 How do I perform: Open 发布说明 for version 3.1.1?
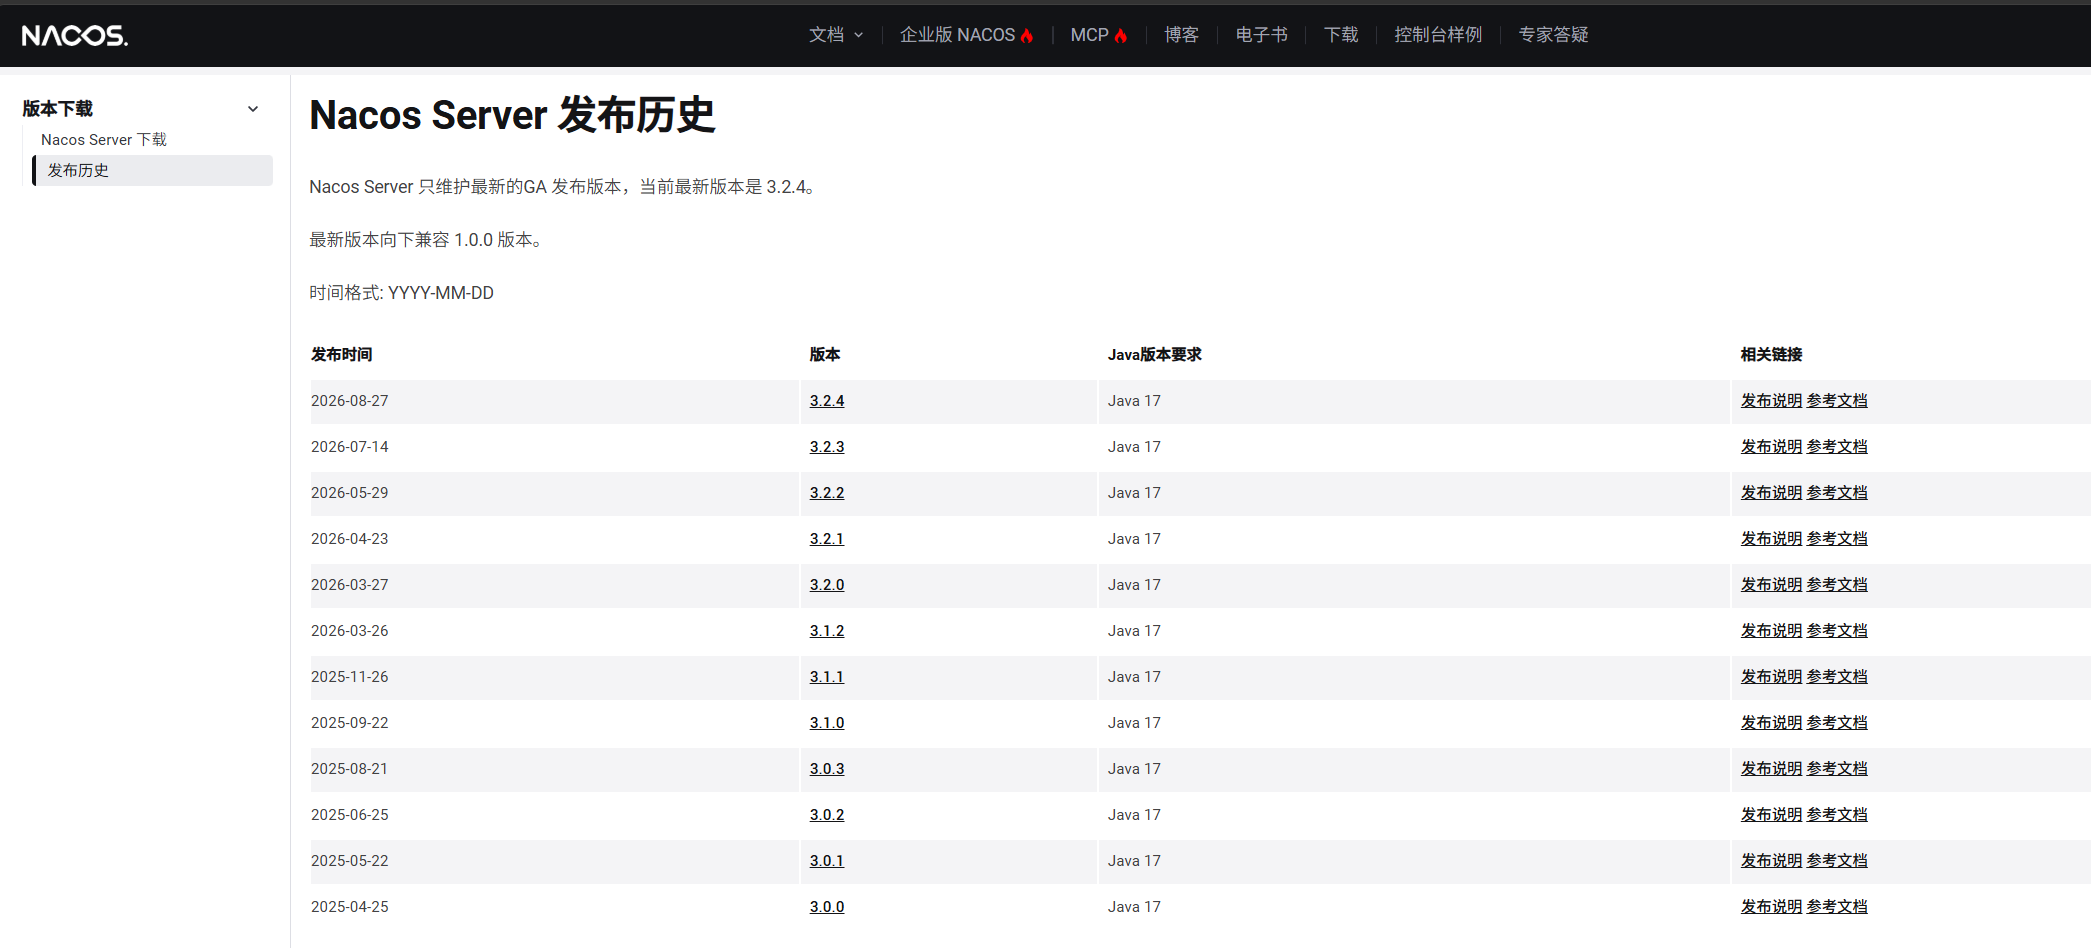(x=1771, y=677)
